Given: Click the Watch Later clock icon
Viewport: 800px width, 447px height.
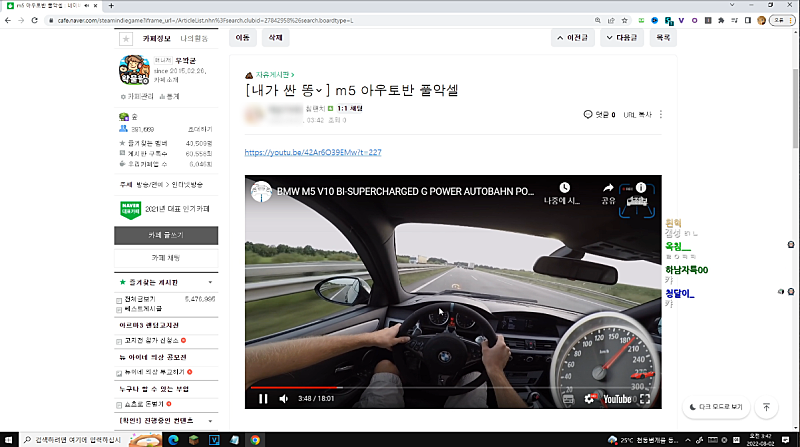Looking at the screenshot, I should click(x=564, y=187).
